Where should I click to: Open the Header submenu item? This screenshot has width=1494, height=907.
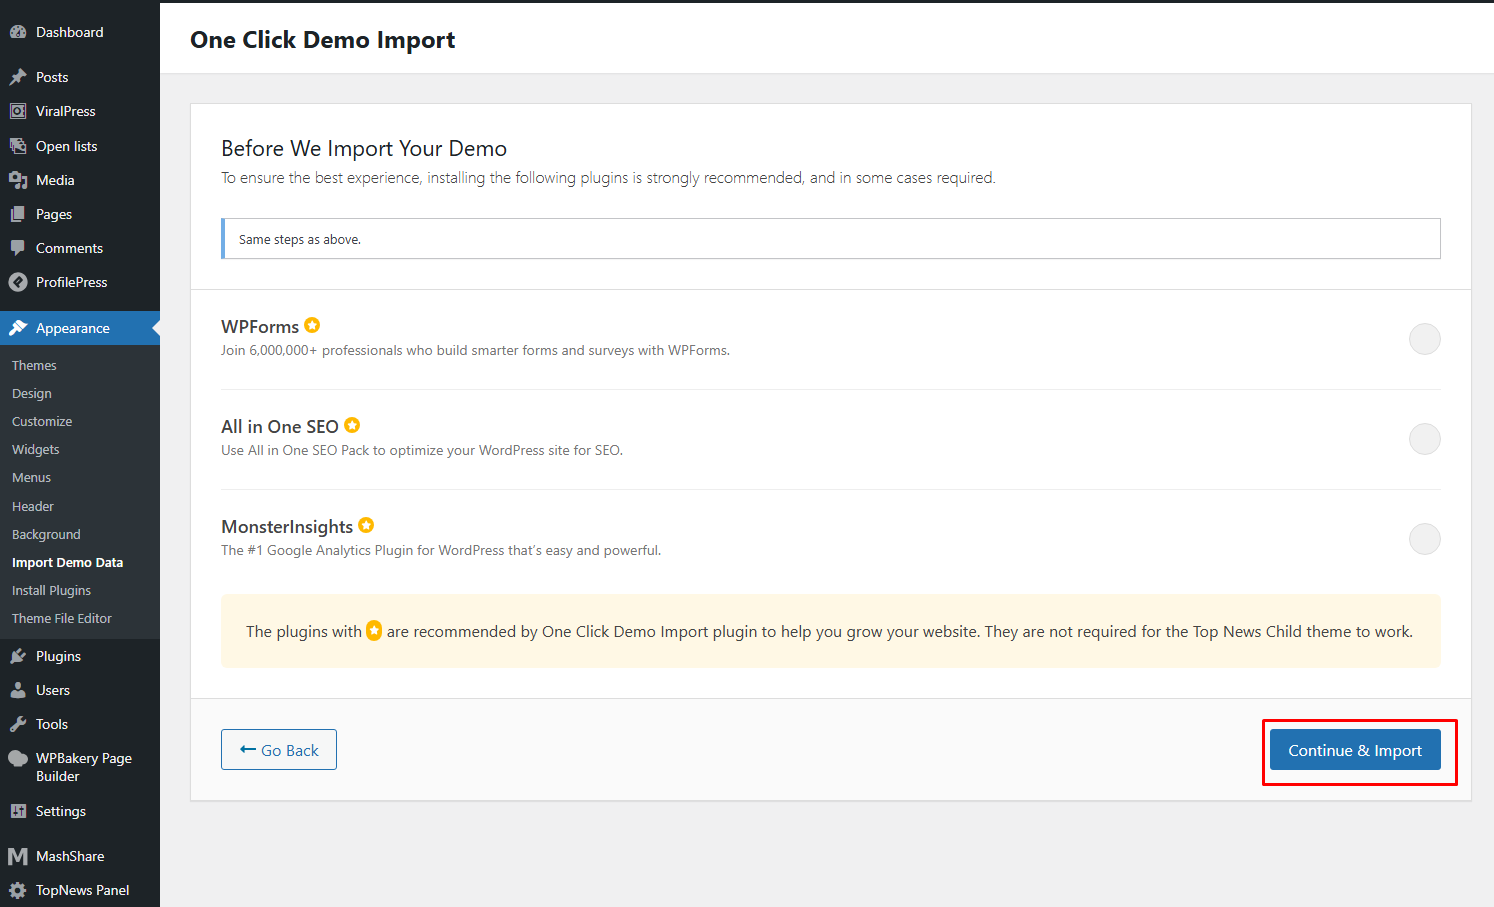(x=33, y=506)
